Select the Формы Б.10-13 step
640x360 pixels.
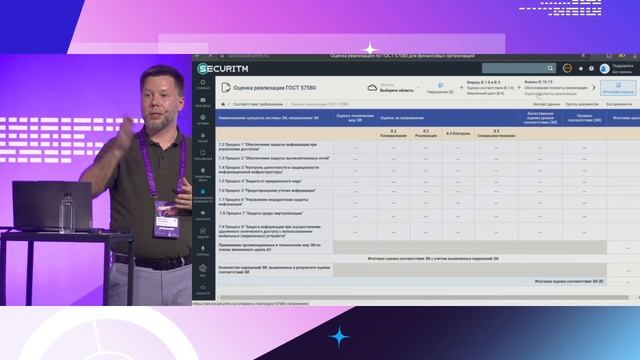(556, 88)
